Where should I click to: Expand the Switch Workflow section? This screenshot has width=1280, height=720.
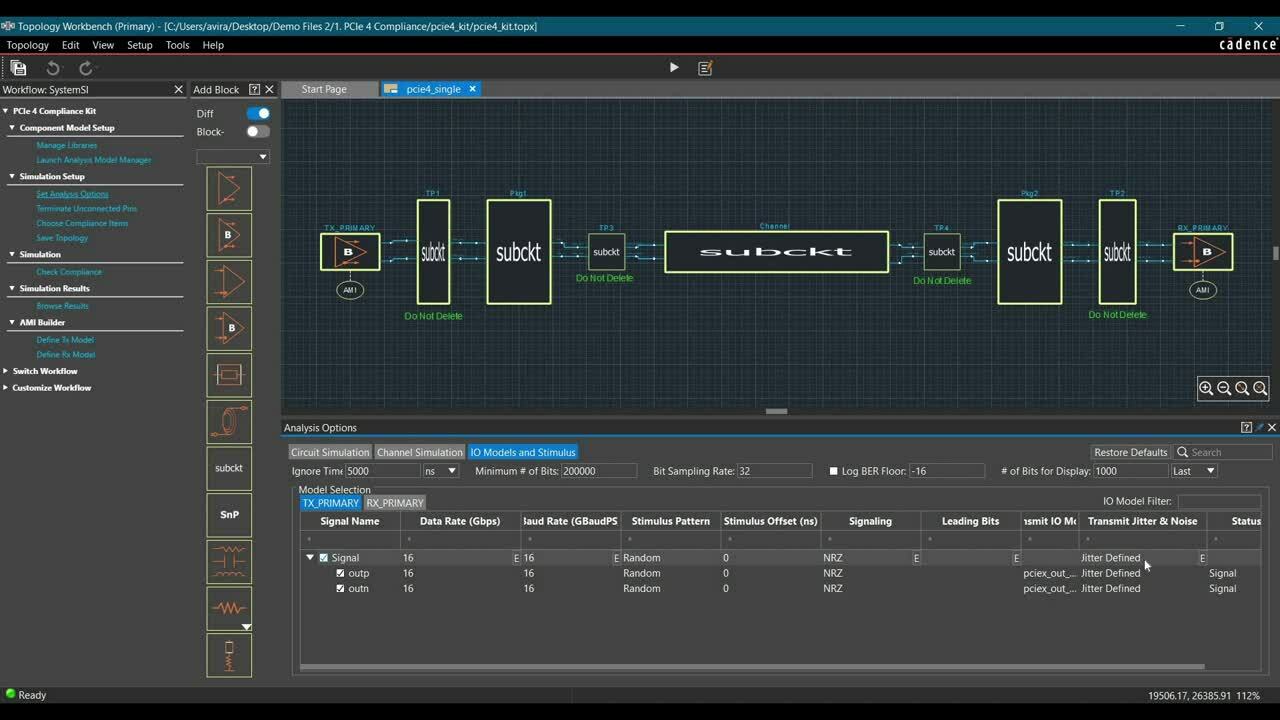pos(5,371)
